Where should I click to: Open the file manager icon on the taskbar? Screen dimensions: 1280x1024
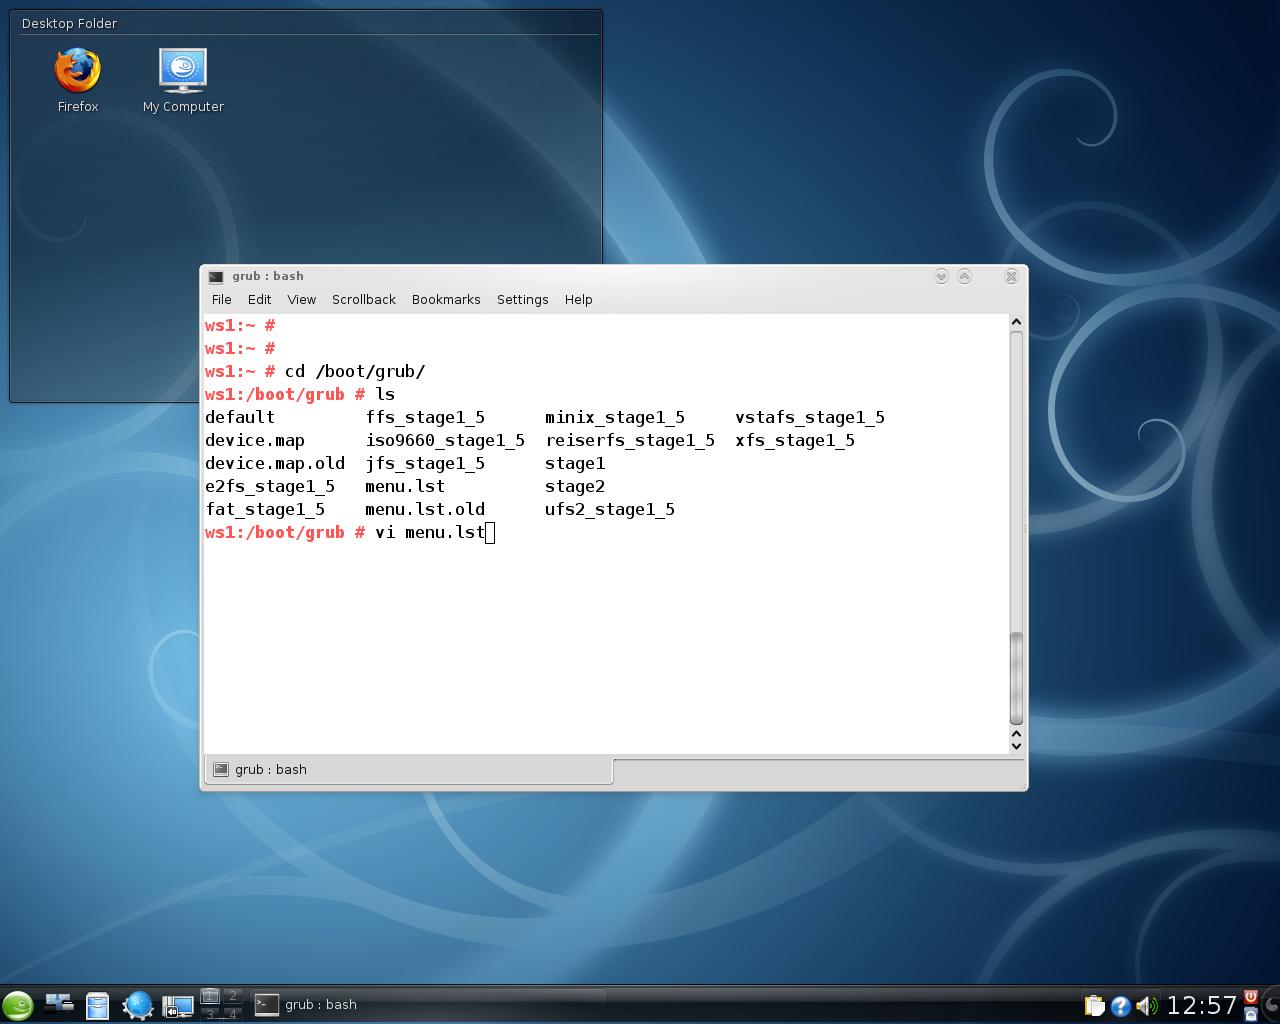[x=97, y=1004]
